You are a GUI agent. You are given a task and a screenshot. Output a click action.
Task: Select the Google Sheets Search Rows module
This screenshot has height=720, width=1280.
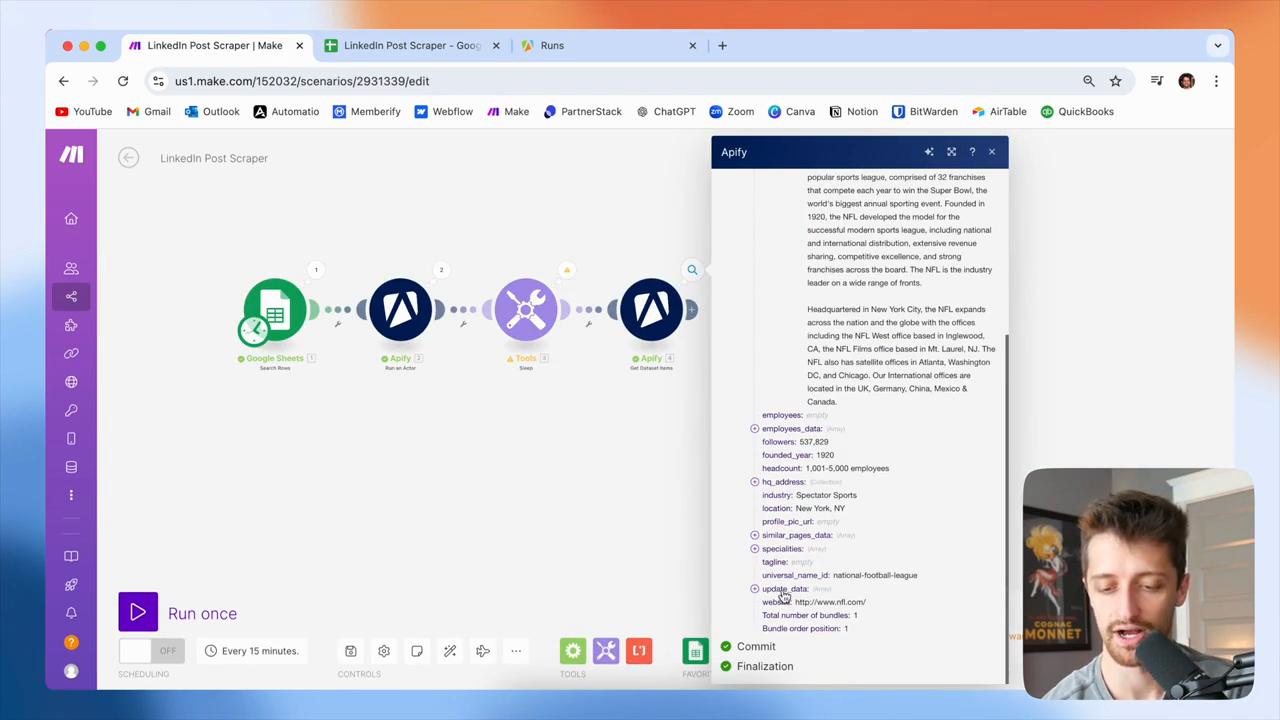[275, 310]
